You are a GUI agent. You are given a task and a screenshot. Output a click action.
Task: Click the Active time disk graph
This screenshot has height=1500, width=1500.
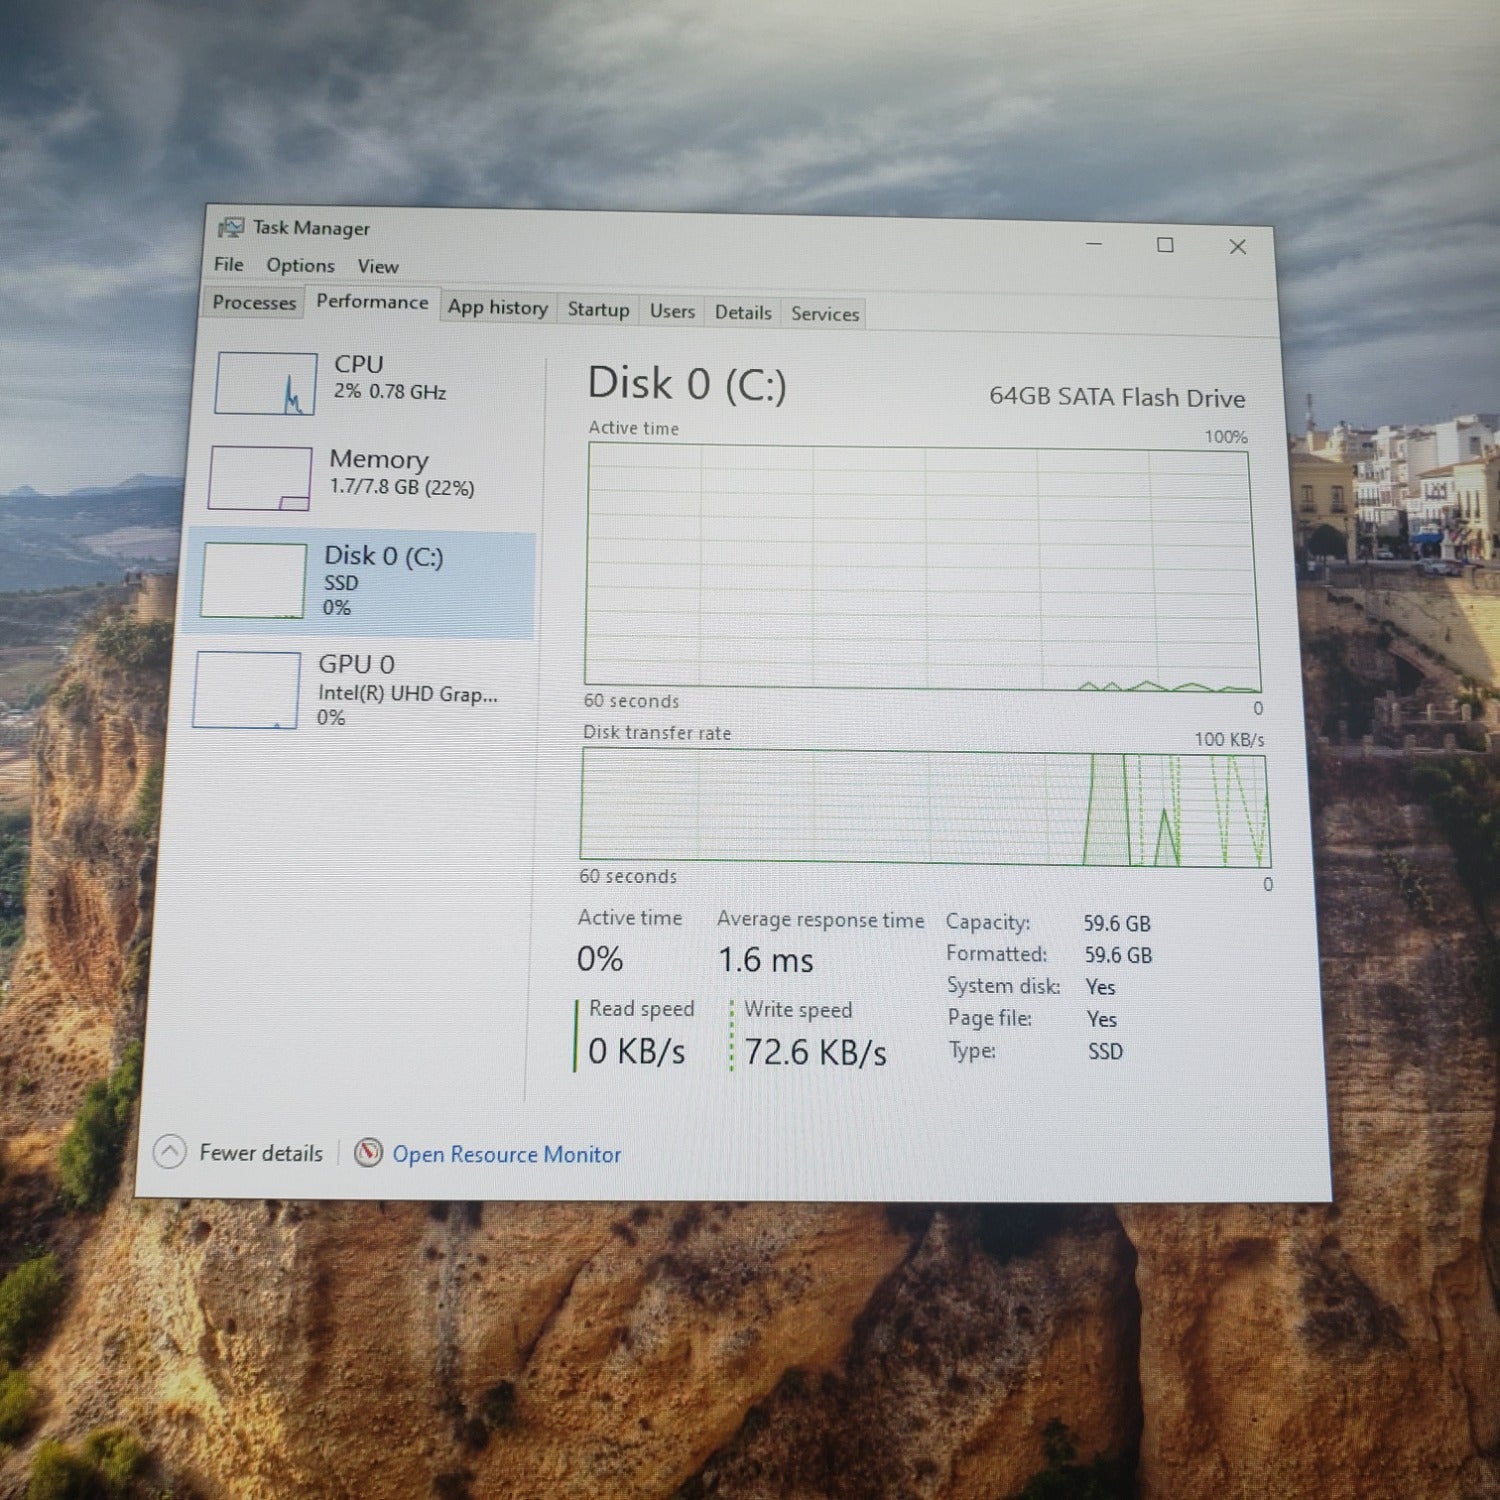pyautogui.click(x=921, y=567)
